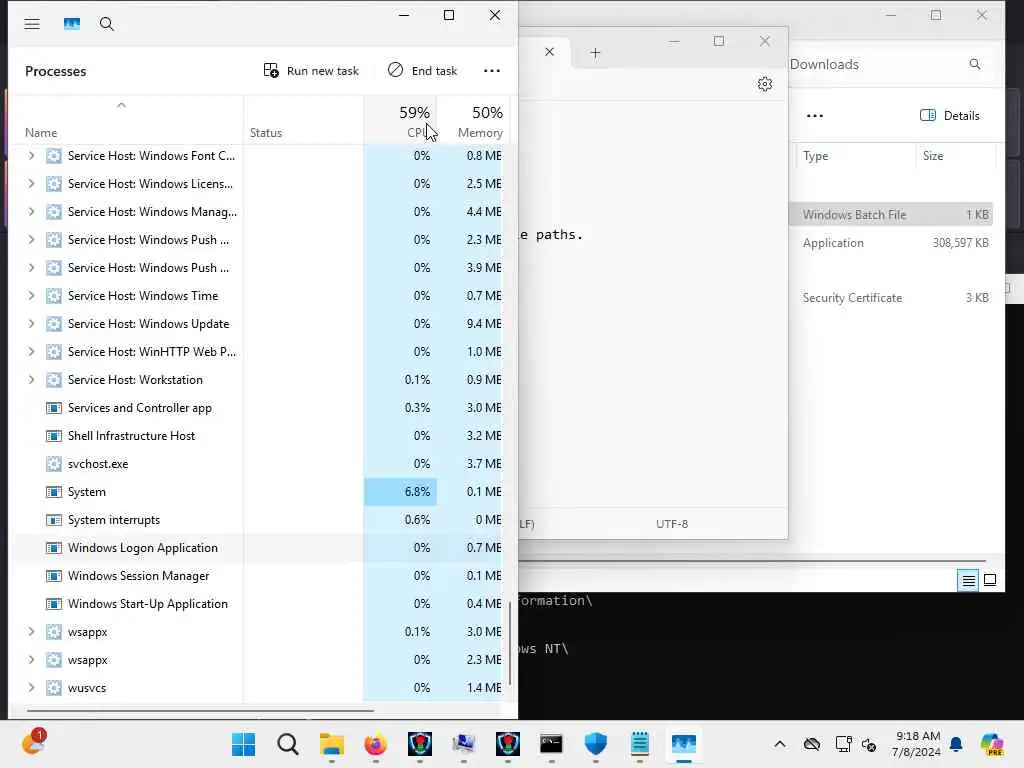The image size is (1024, 768).
Task: Expand Service Host: Windows License row
Action: coord(31,184)
